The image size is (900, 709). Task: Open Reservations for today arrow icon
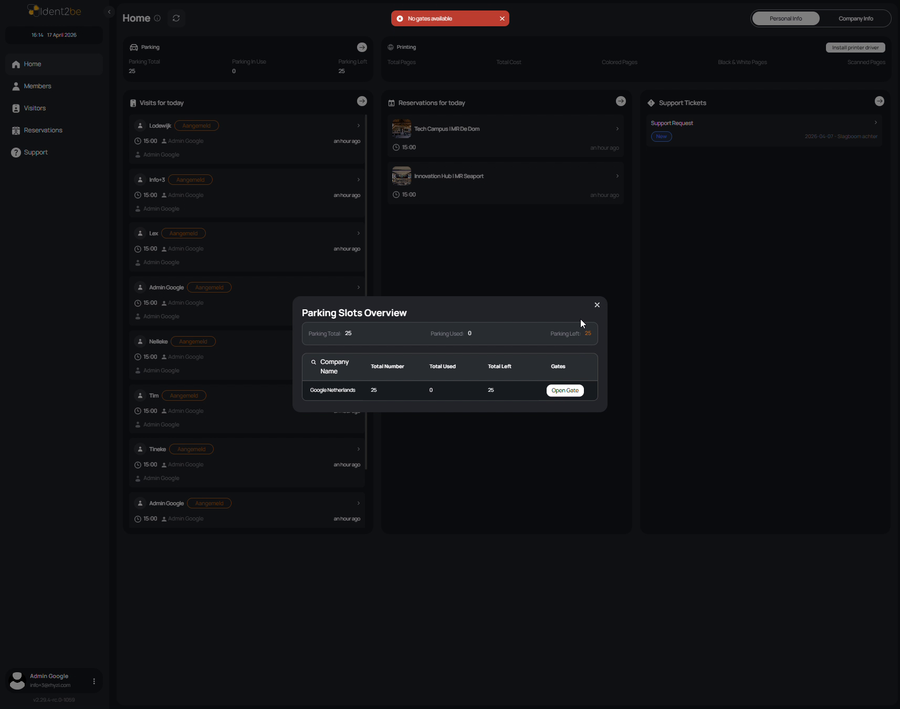620,101
